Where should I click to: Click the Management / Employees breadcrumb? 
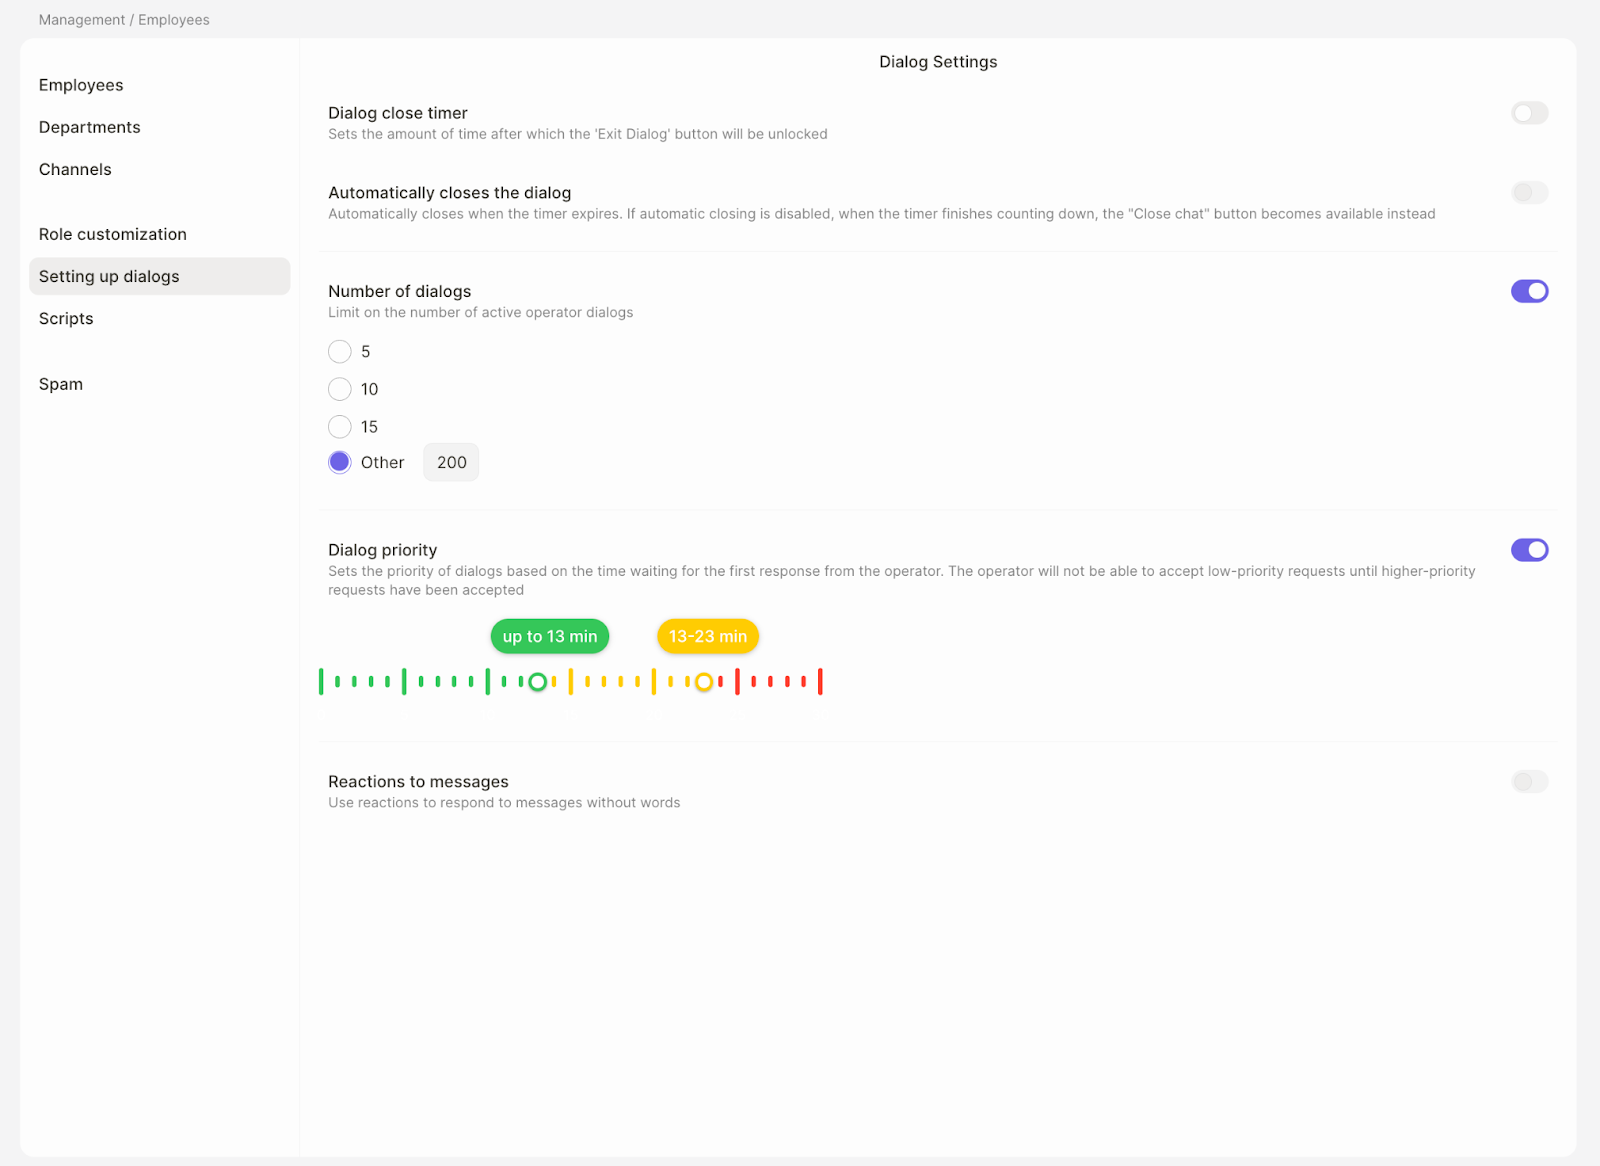(x=124, y=20)
